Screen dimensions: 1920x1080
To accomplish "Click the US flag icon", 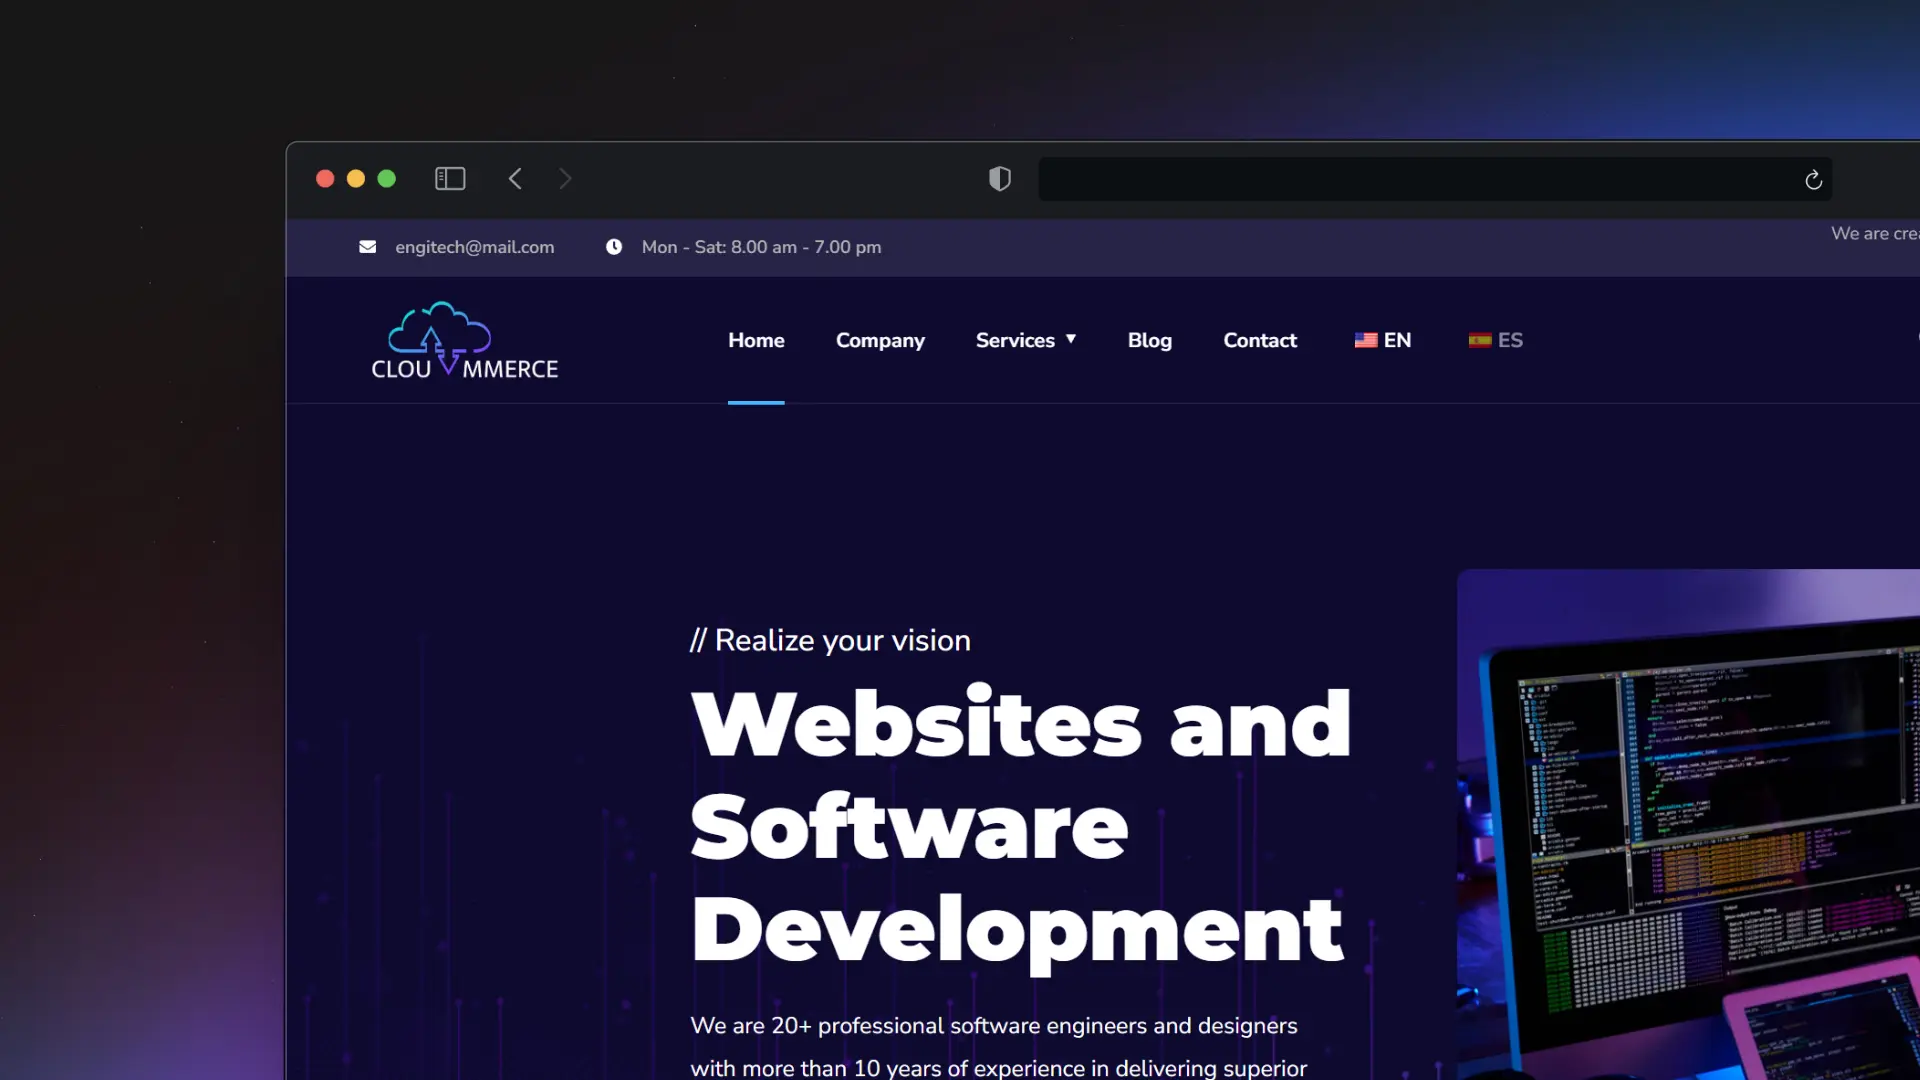I will click(x=1366, y=340).
